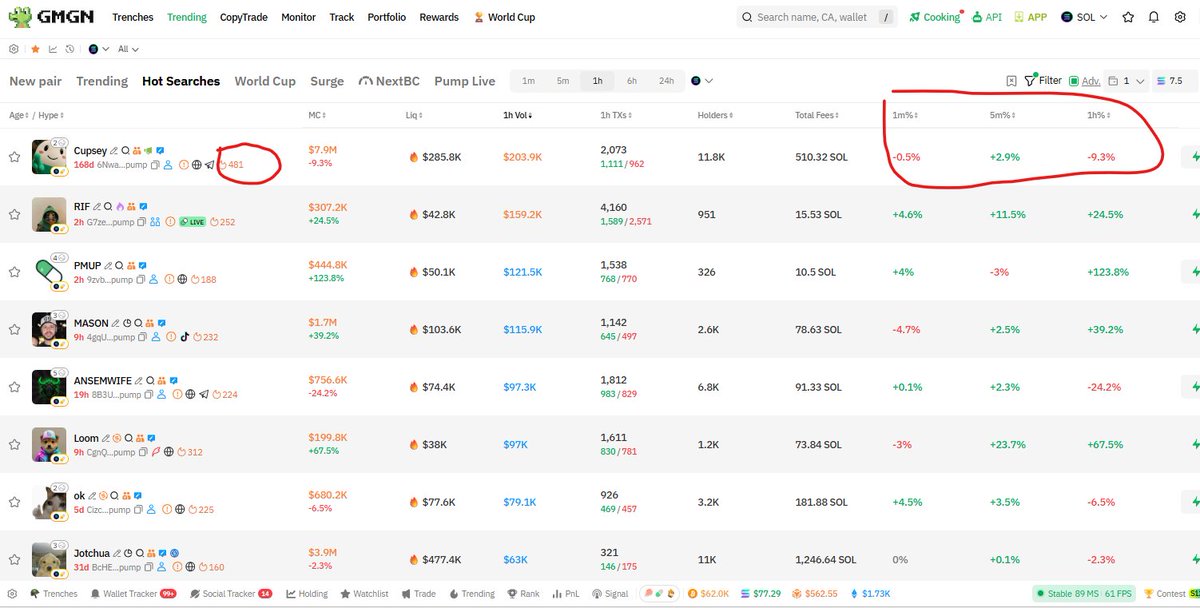The image size is (1200, 608).
Task: Open the SOL chain dropdown
Action: pyautogui.click(x=1085, y=17)
